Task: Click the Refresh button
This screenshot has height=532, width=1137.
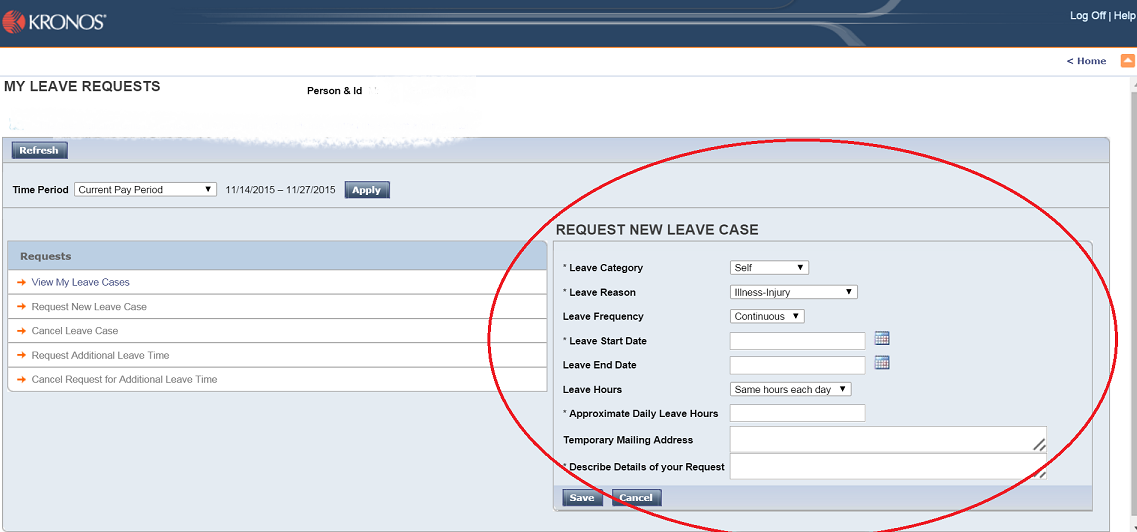Action: point(39,150)
